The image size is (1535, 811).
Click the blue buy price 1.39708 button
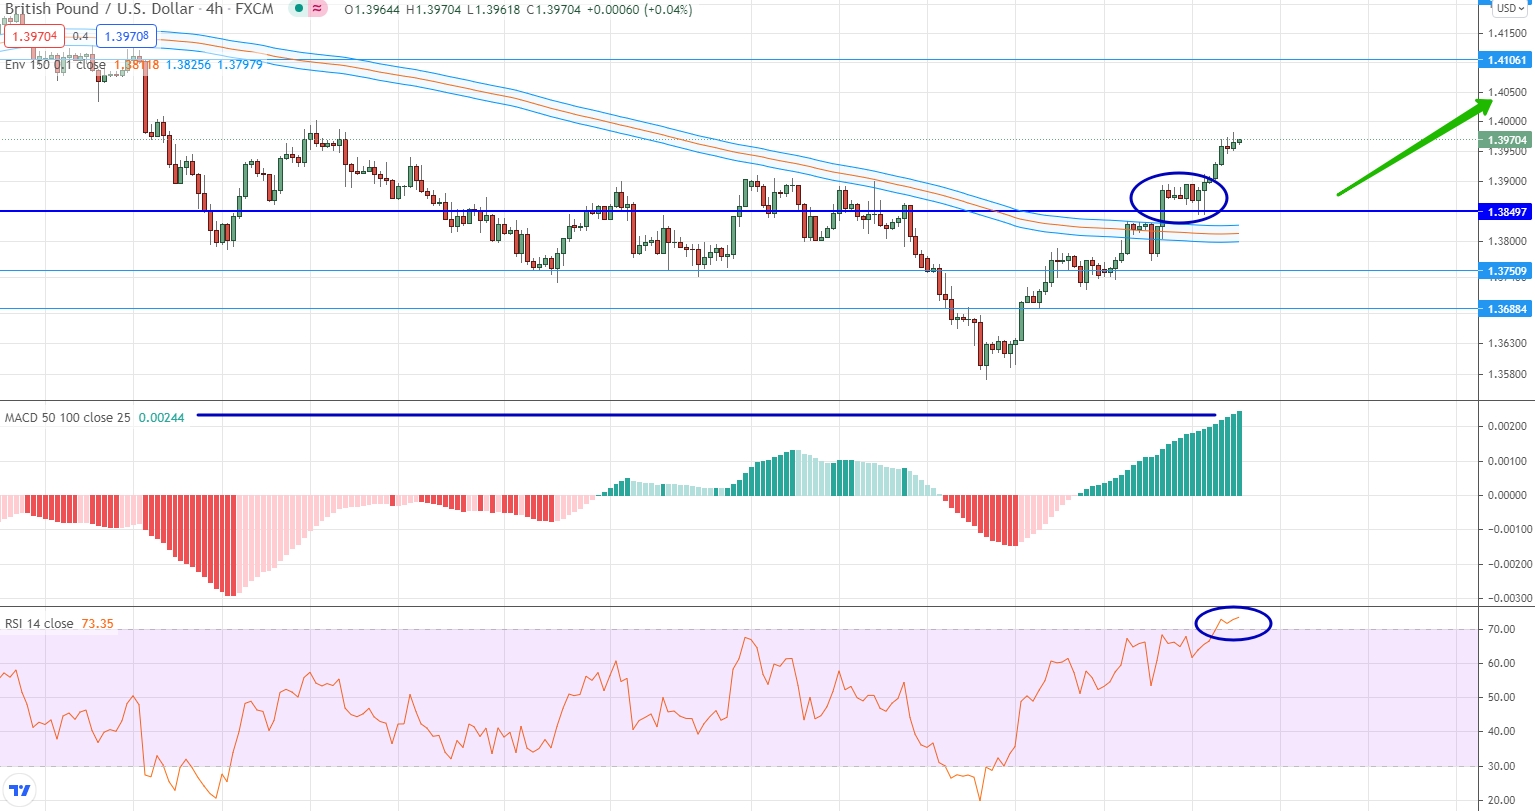coord(126,37)
